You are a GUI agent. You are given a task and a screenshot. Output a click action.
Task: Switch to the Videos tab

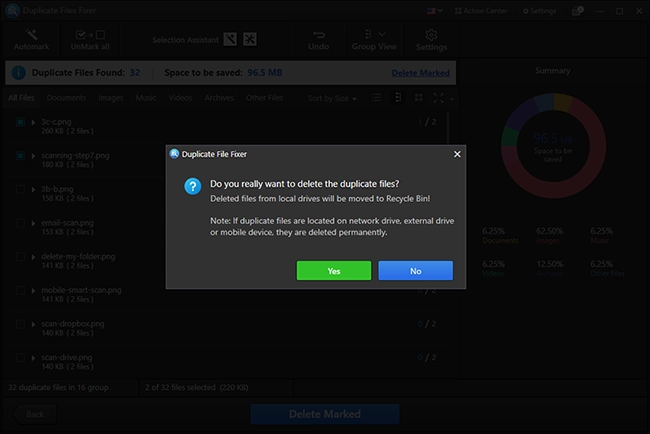click(x=180, y=98)
